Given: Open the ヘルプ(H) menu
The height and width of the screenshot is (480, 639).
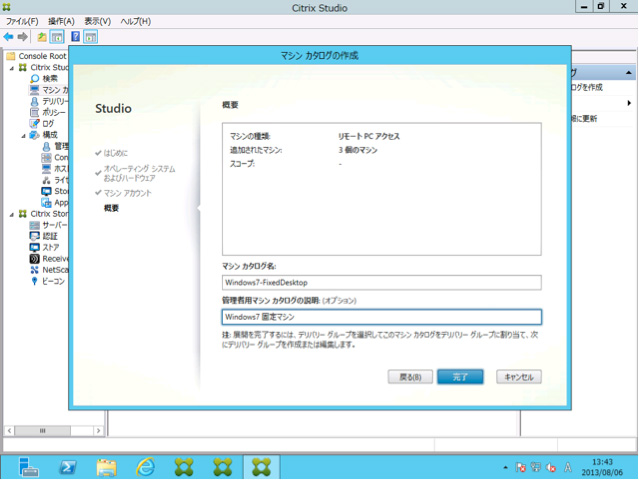Looking at the screenshot, I should (x=136, y=21).
